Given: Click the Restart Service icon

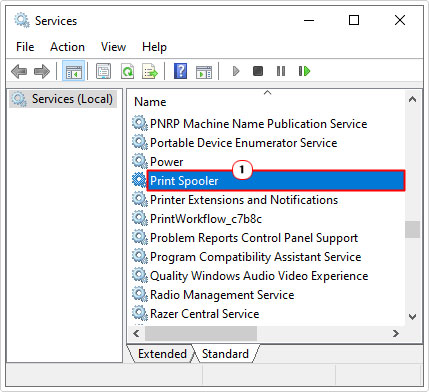Looking at the screenshot, I should pyautogui.click(x=304, y=71).
